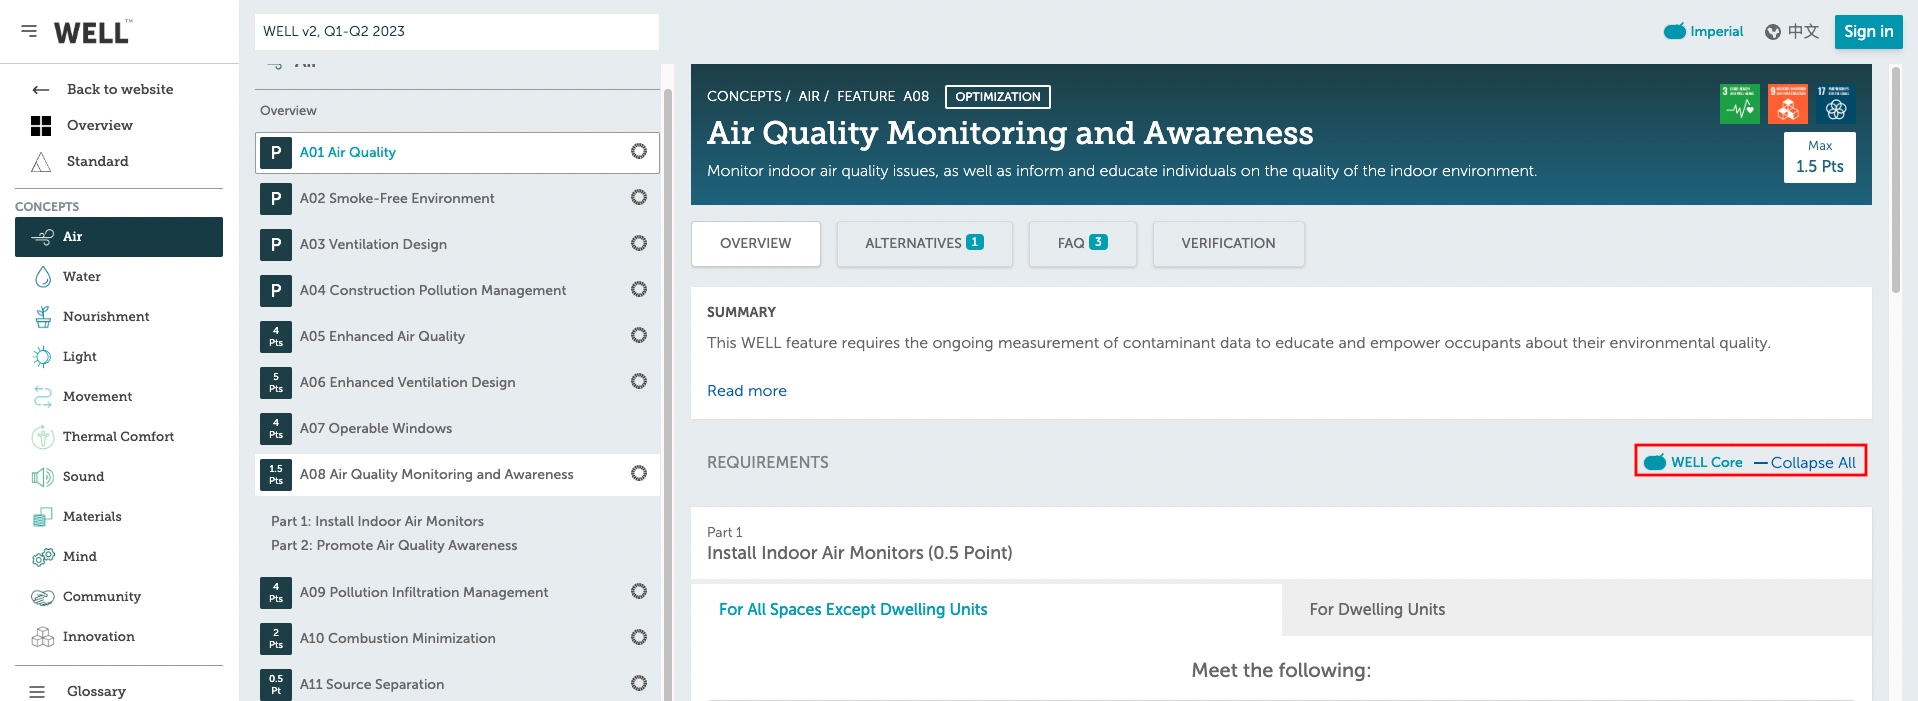1918x701 pixels.
Task: Collapse Part 1 Install Indoor Air Monitors header
Action: [x=1281, y=543]
